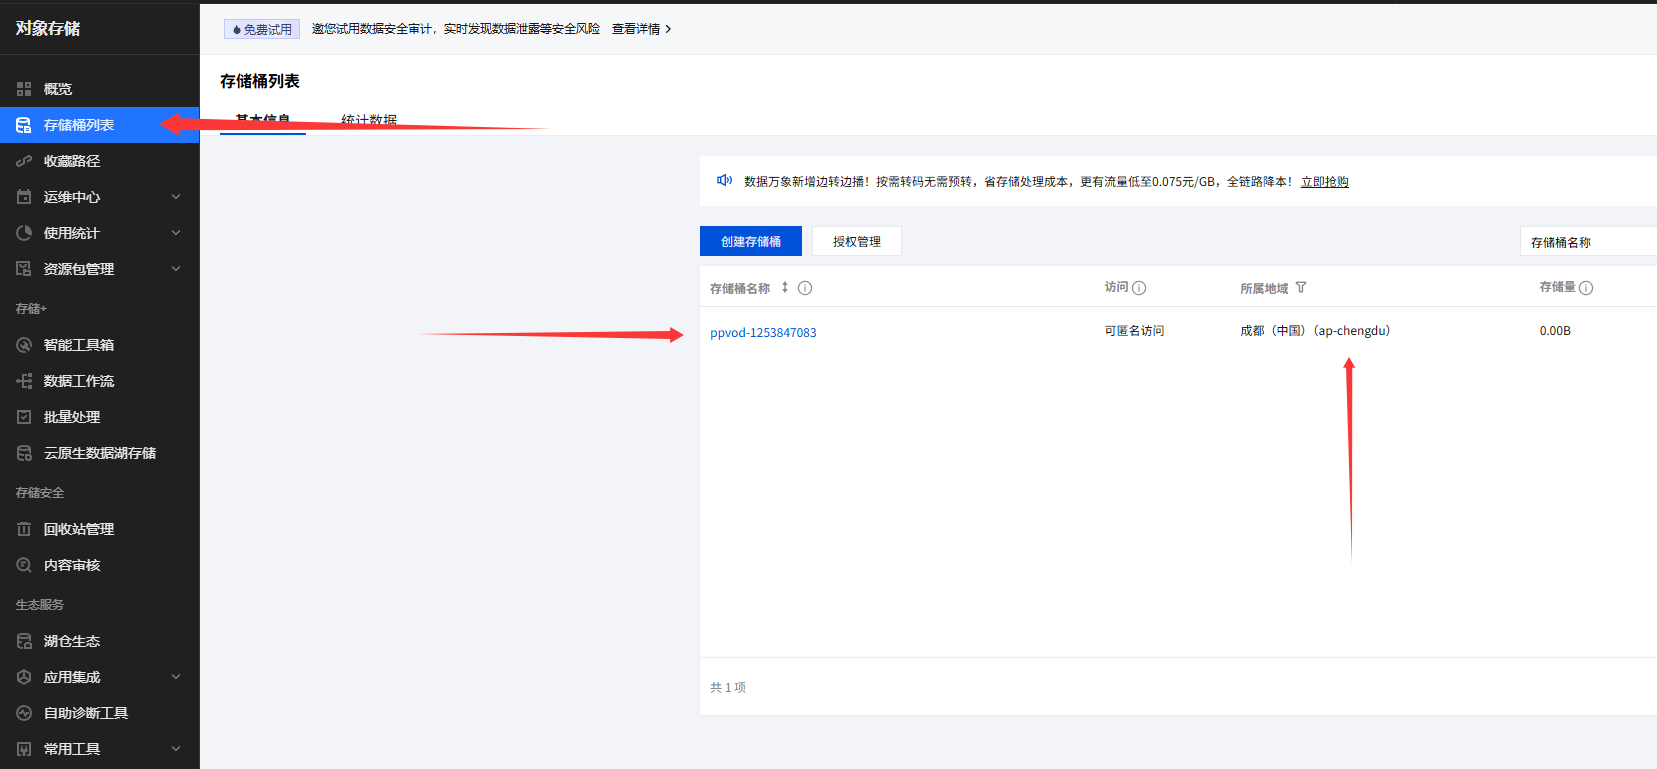Expand the 运维中心 chevron

click(x=176, y=197)
